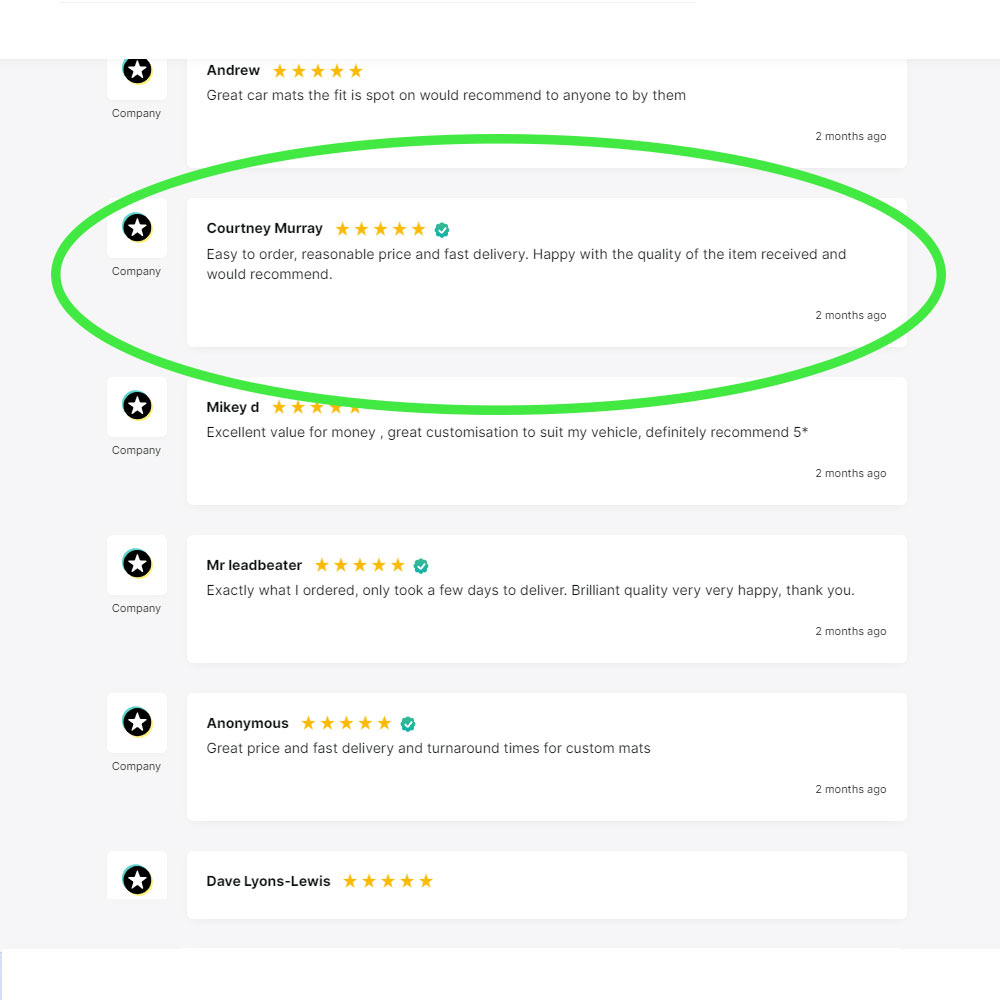Click Andrew's review text about car mats
The image size is (1000, 1000).
coord(446,96)
